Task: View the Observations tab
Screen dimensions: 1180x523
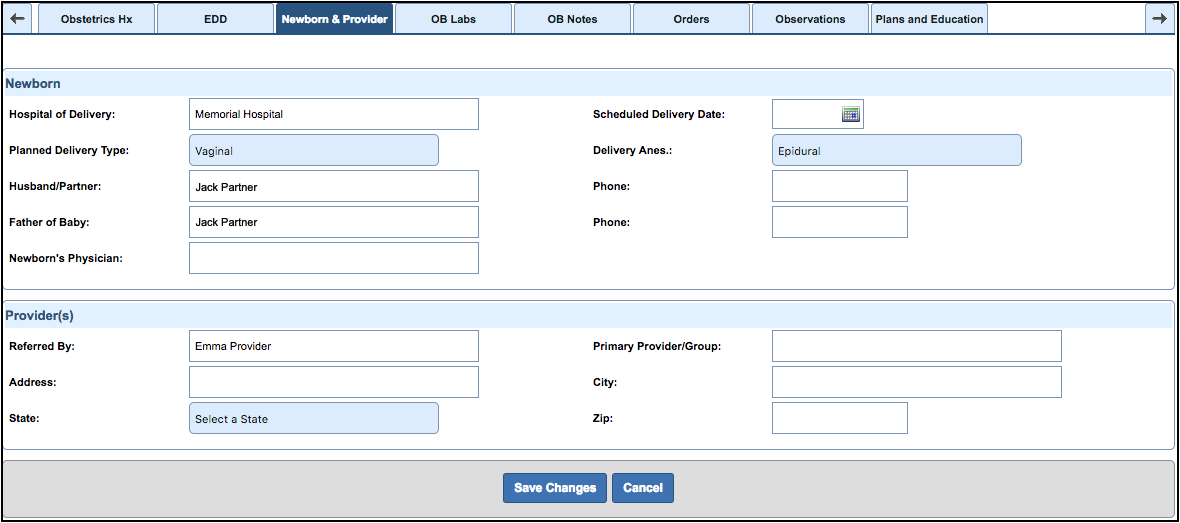Action: 810,19
